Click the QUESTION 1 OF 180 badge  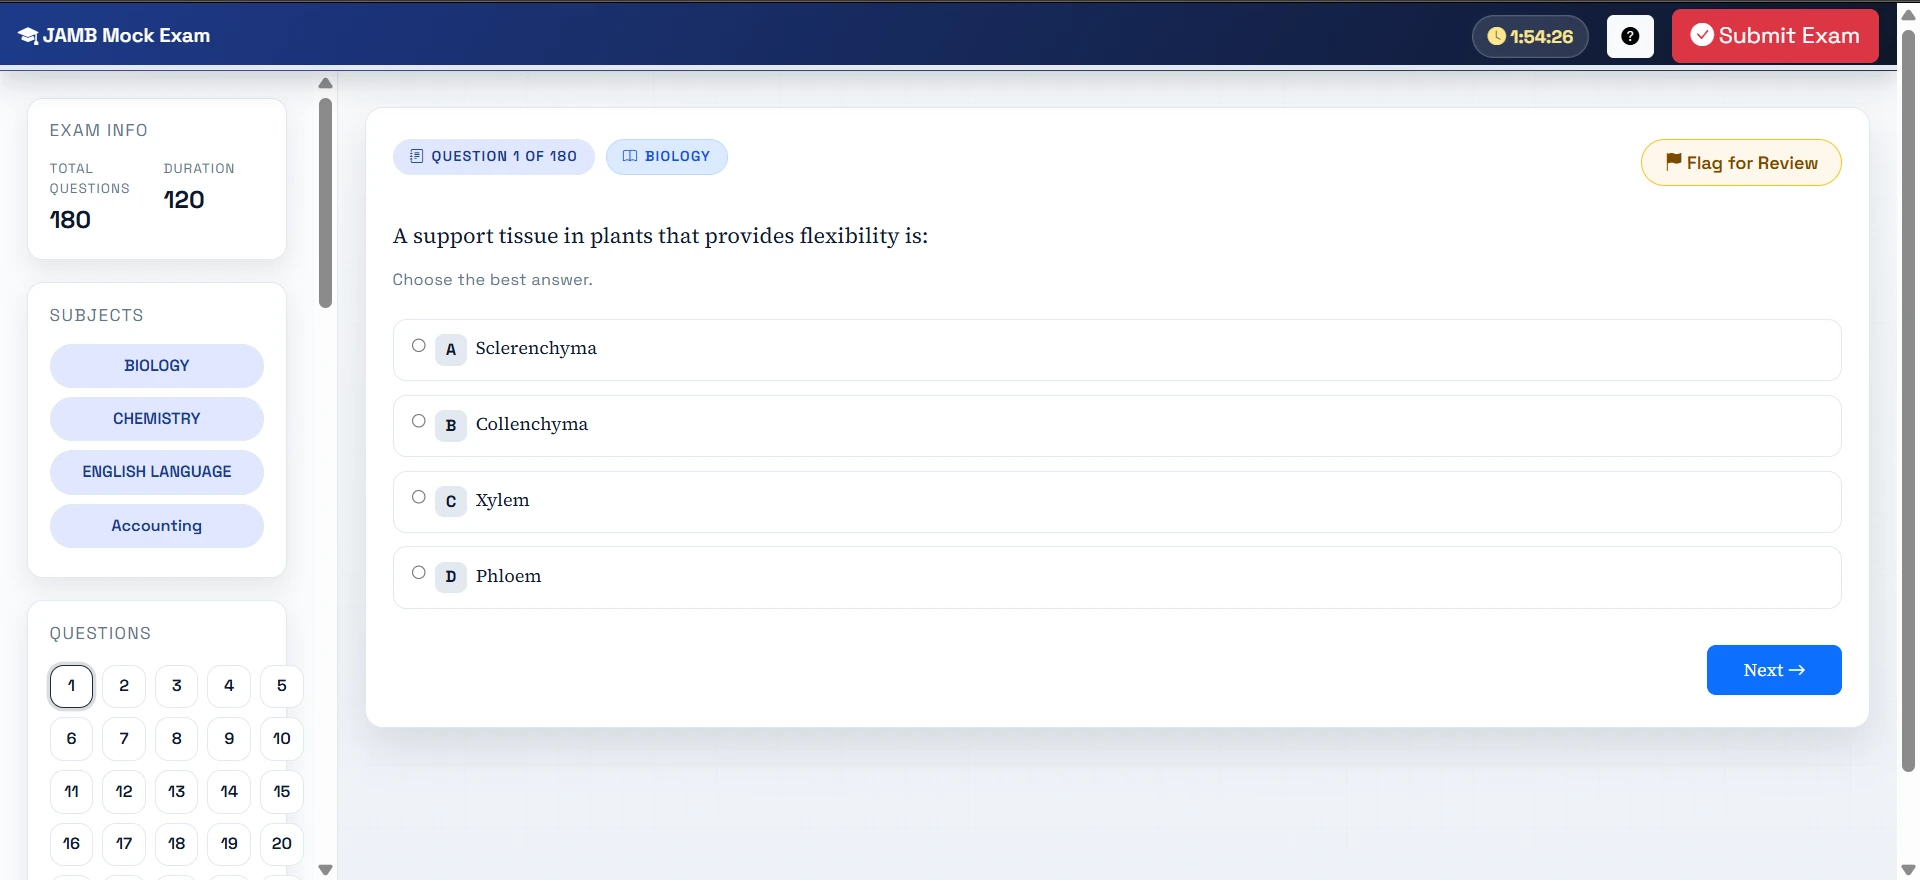[x=494, y=156]
